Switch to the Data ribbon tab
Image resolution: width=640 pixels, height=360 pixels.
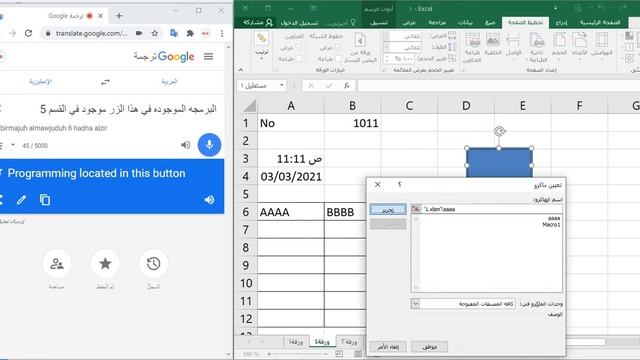465,22
